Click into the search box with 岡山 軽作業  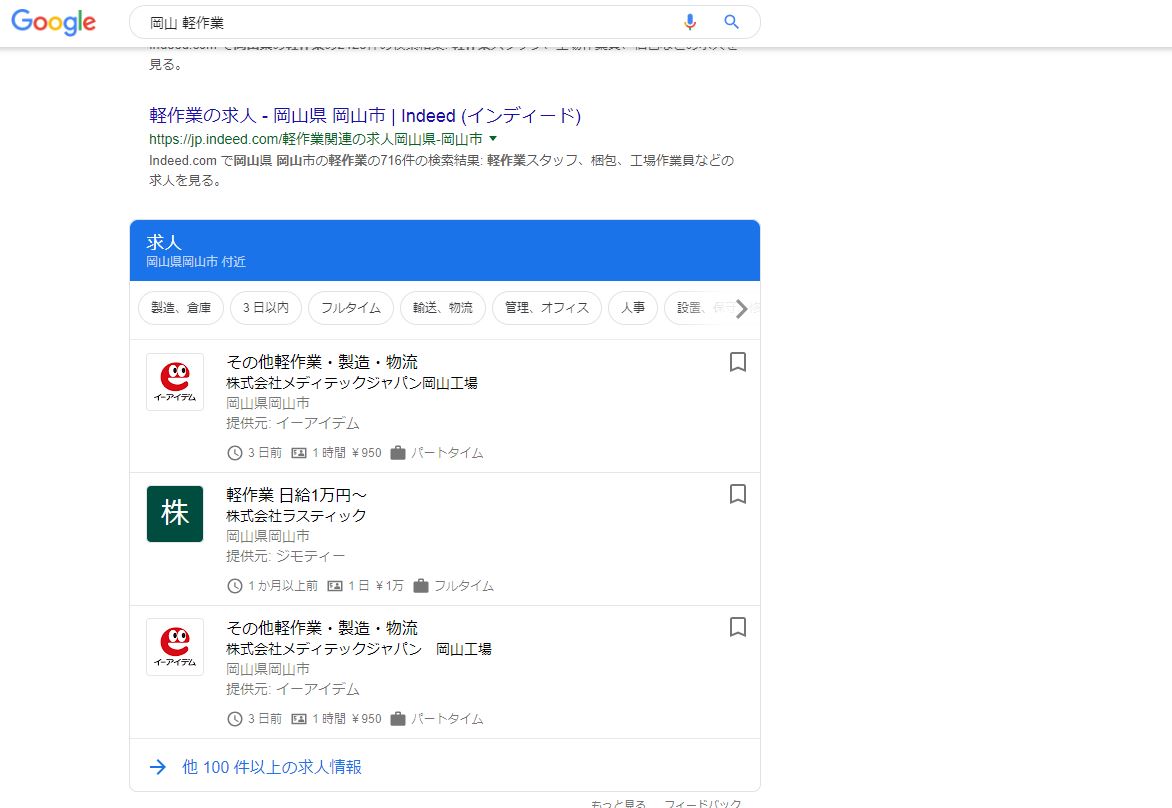400,22
